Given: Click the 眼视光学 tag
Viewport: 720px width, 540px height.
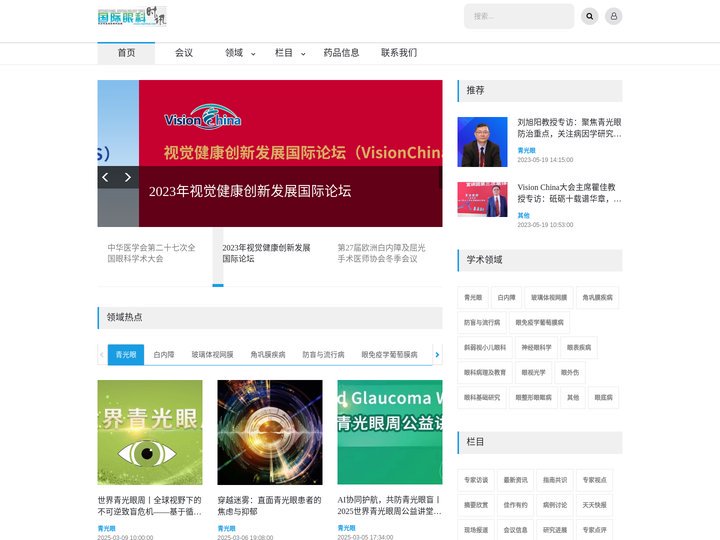Looking at the screenshot, I should point(534,372).
